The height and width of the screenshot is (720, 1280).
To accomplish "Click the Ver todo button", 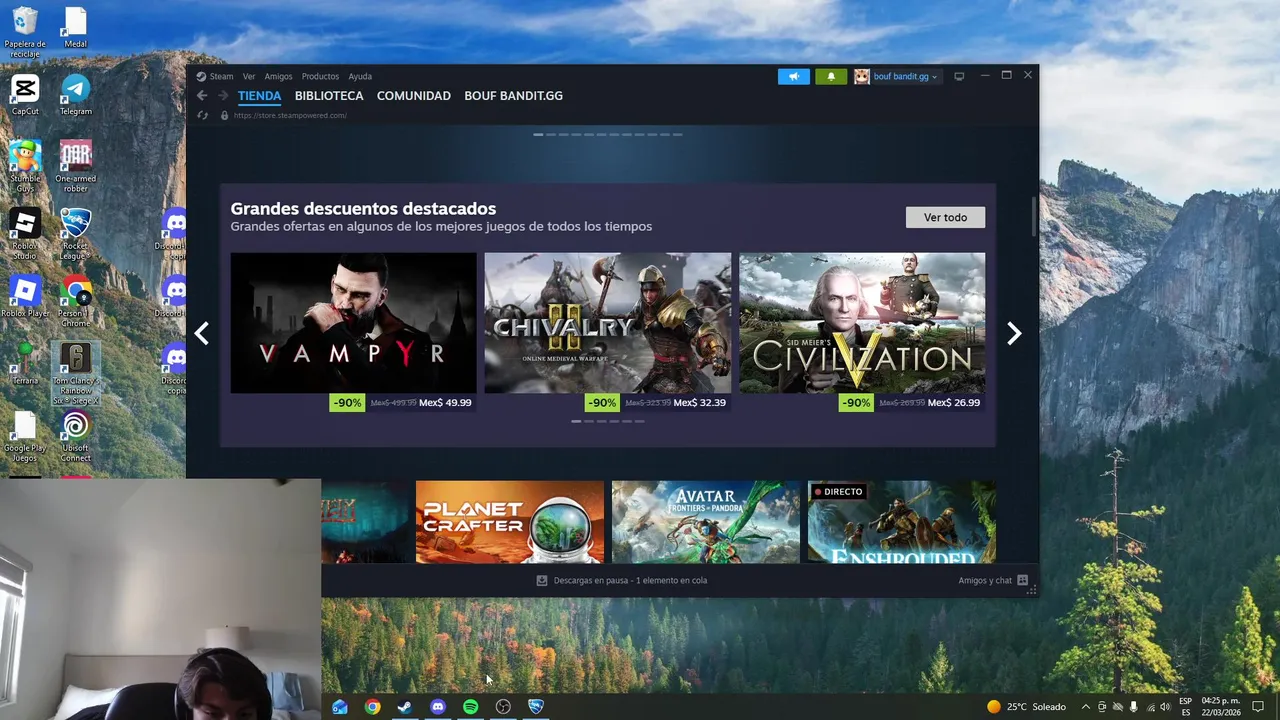I will [945, 217].
